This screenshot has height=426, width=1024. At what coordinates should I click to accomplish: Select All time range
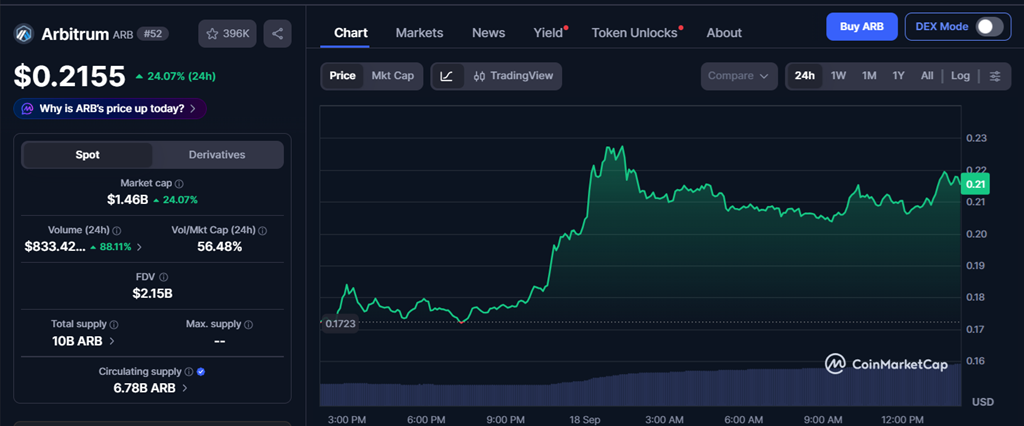pos(927,76)
